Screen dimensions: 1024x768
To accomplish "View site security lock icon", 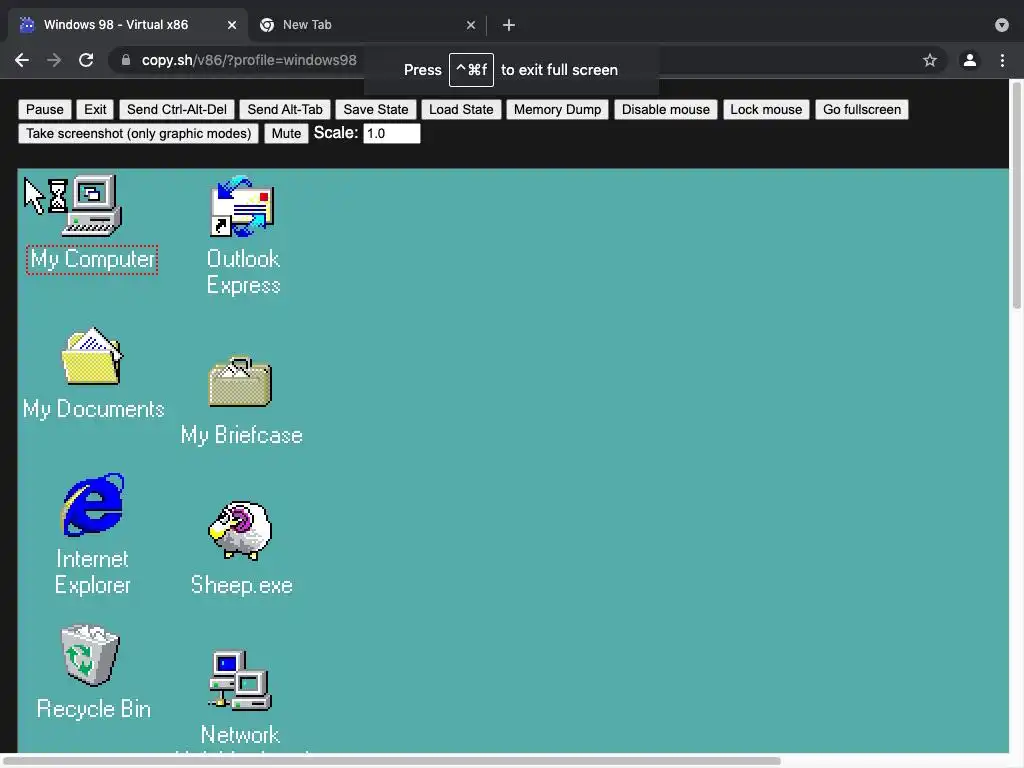I will 126,60.
